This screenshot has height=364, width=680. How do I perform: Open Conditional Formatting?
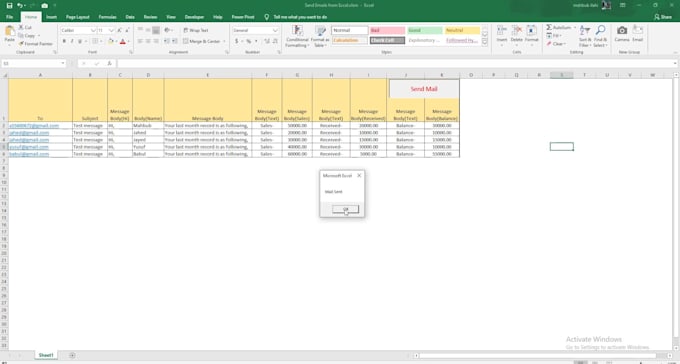click(297, 36)
